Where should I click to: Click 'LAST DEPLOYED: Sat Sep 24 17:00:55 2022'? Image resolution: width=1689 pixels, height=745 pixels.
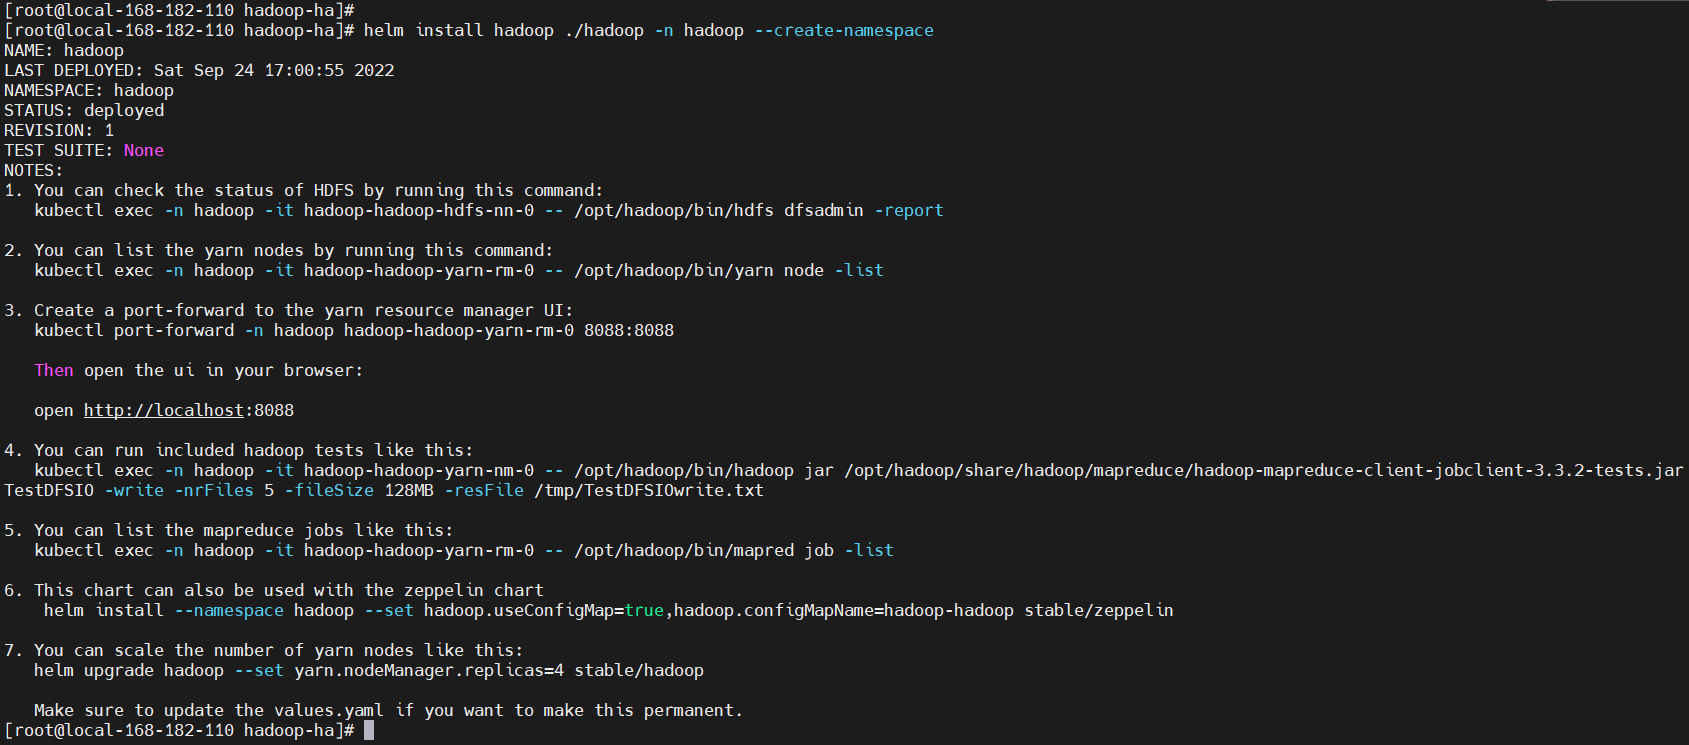tap(199, 70)
